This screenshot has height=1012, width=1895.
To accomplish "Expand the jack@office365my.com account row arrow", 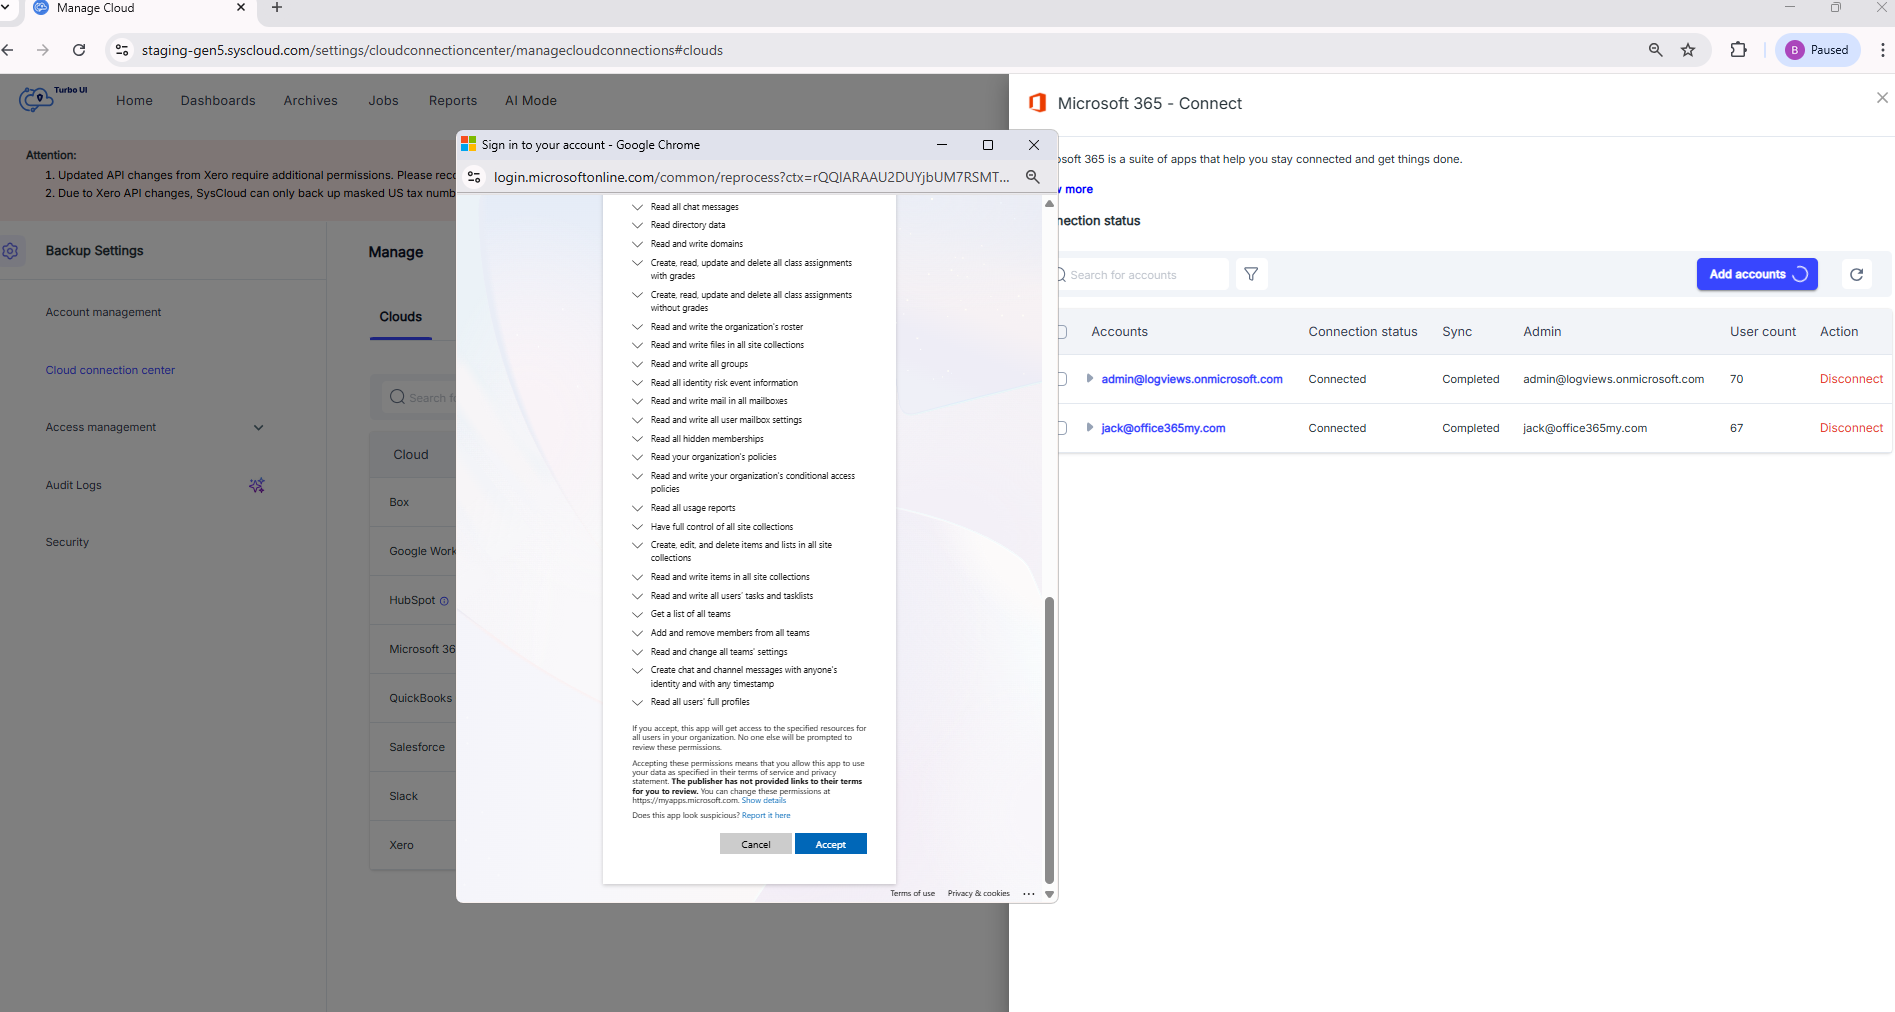I will tap(1089, 428).
